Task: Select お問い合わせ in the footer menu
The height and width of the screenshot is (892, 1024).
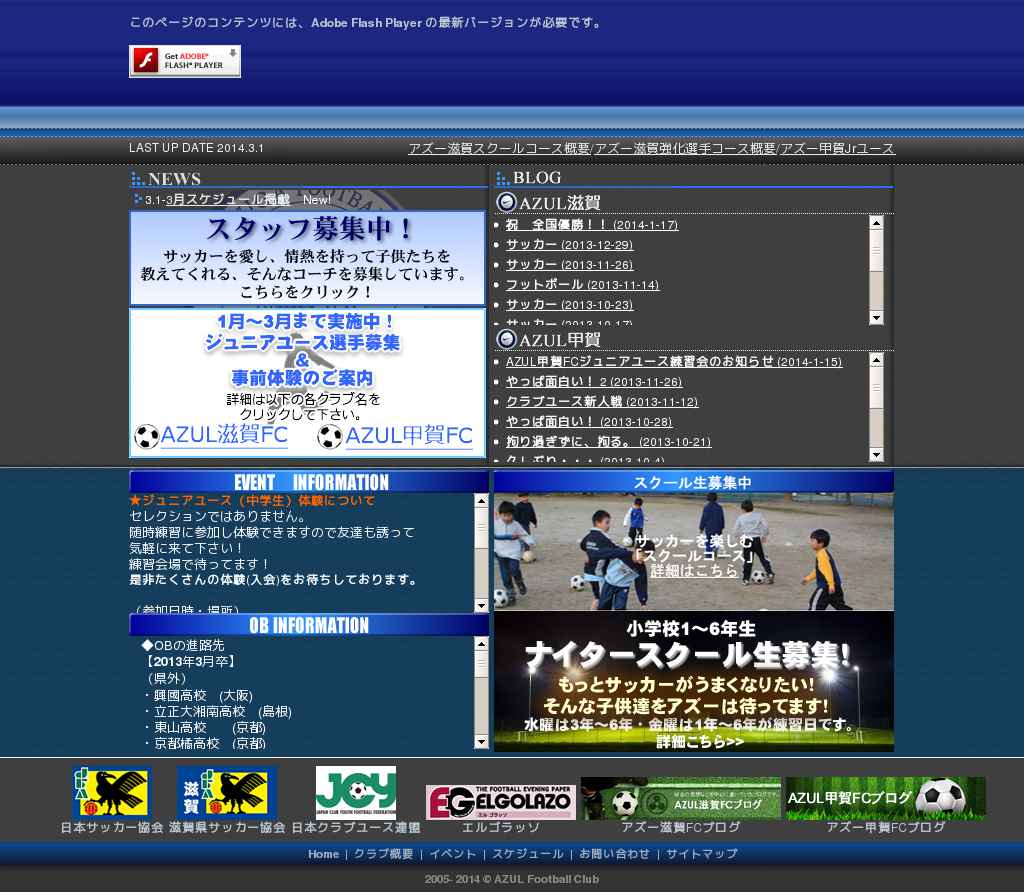Action: [x=614, y=854]
